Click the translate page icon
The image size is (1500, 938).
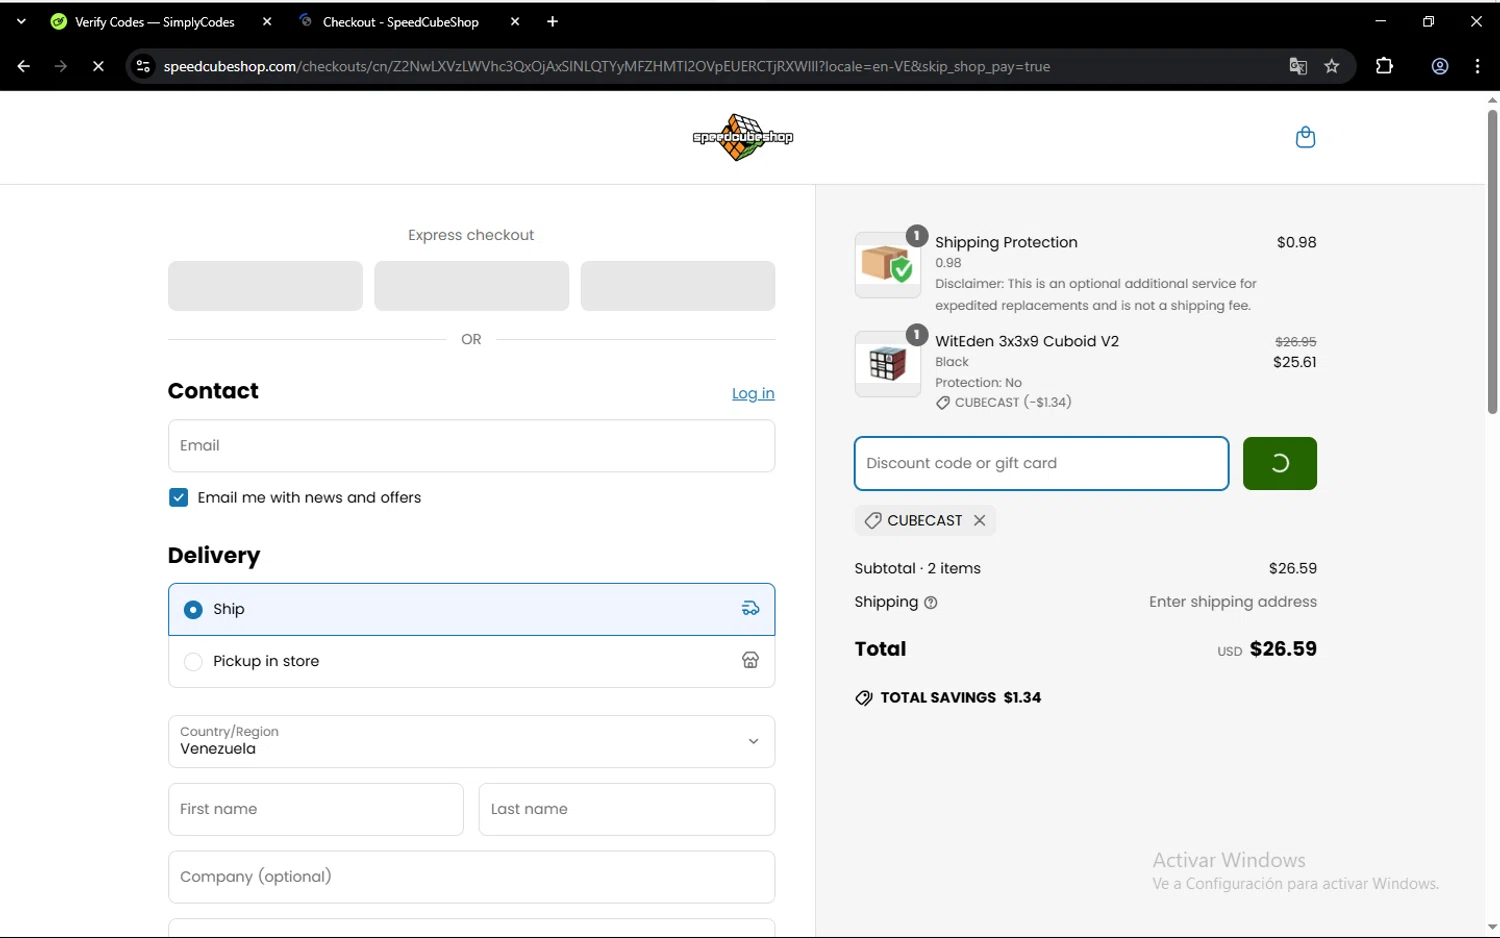(1298, 67)
